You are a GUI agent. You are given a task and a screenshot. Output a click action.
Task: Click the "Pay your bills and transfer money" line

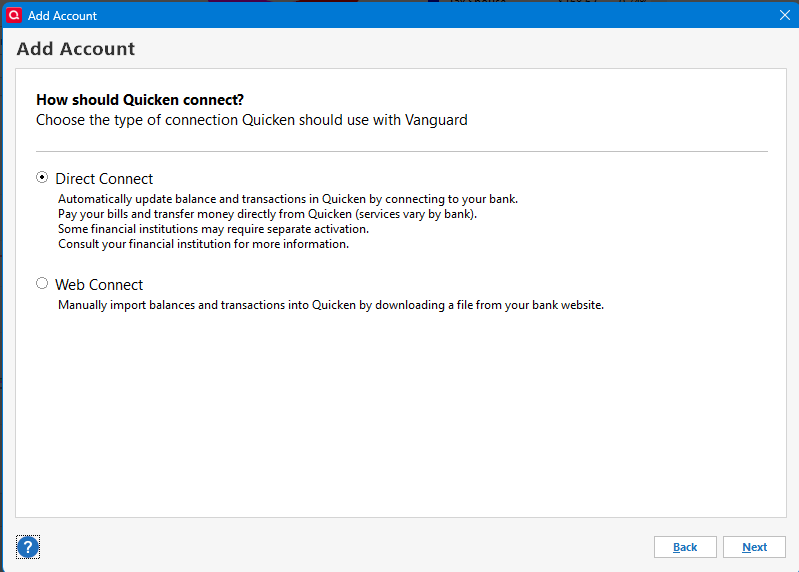[267, 214]
